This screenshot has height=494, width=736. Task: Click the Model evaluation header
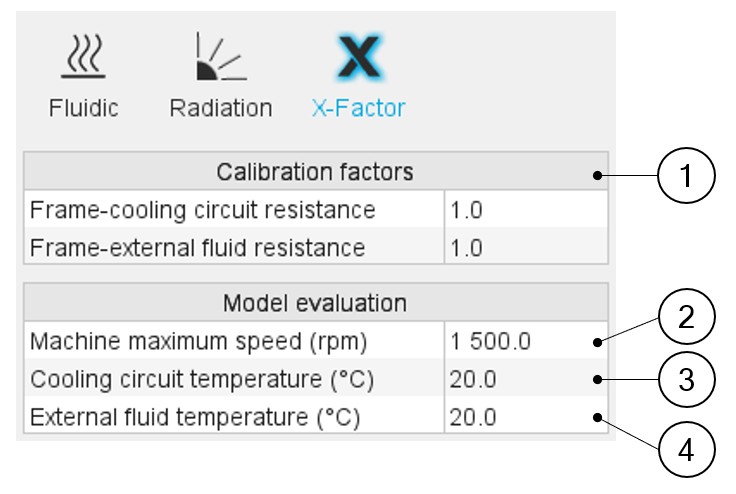pyautogui.click(x=315, y=302)
